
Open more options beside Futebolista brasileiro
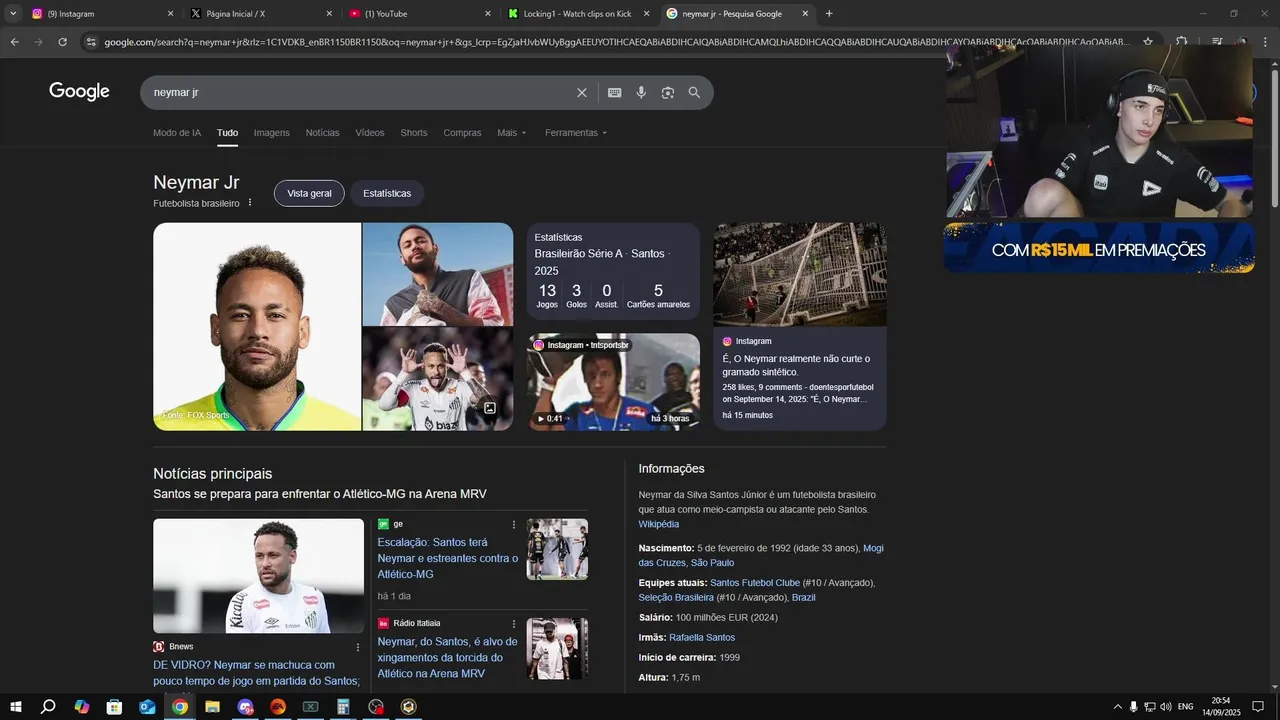[x=250, y=203]
